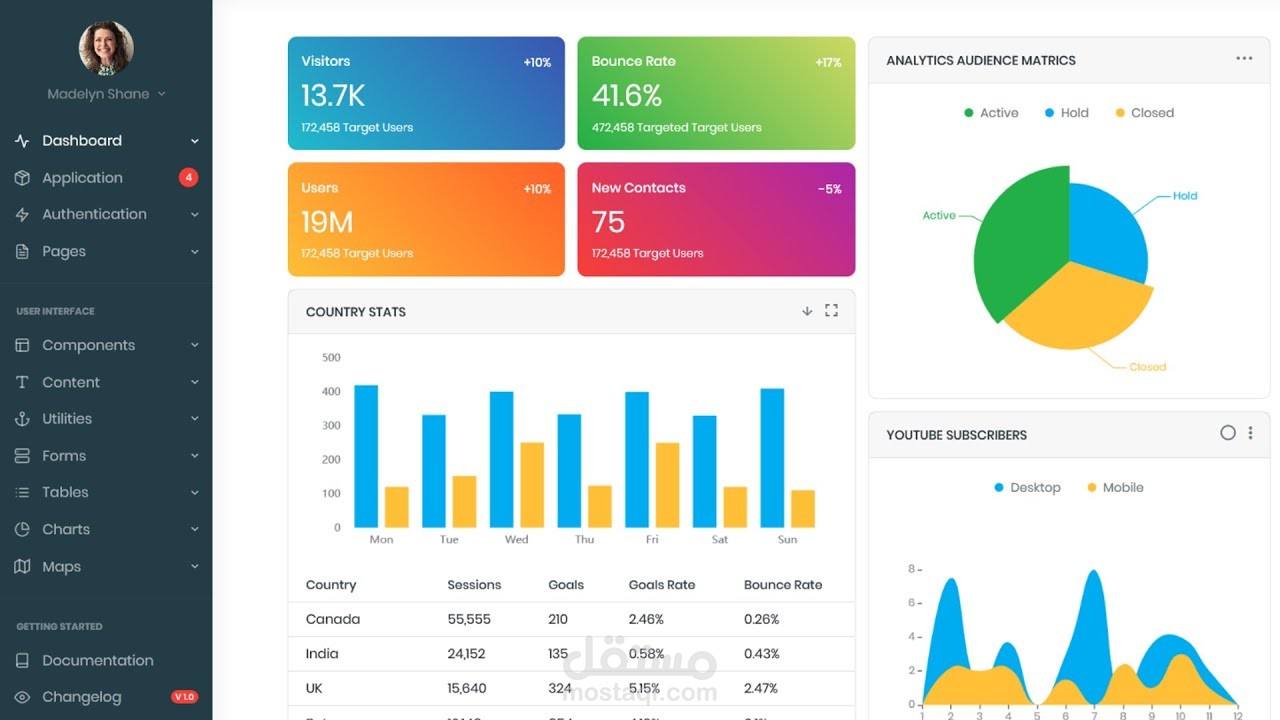The height and width of the screenshot is (720, 1280).
Task: Click the New Contacts 75 card
Action: pyautogui.click(x=716, y=219)
